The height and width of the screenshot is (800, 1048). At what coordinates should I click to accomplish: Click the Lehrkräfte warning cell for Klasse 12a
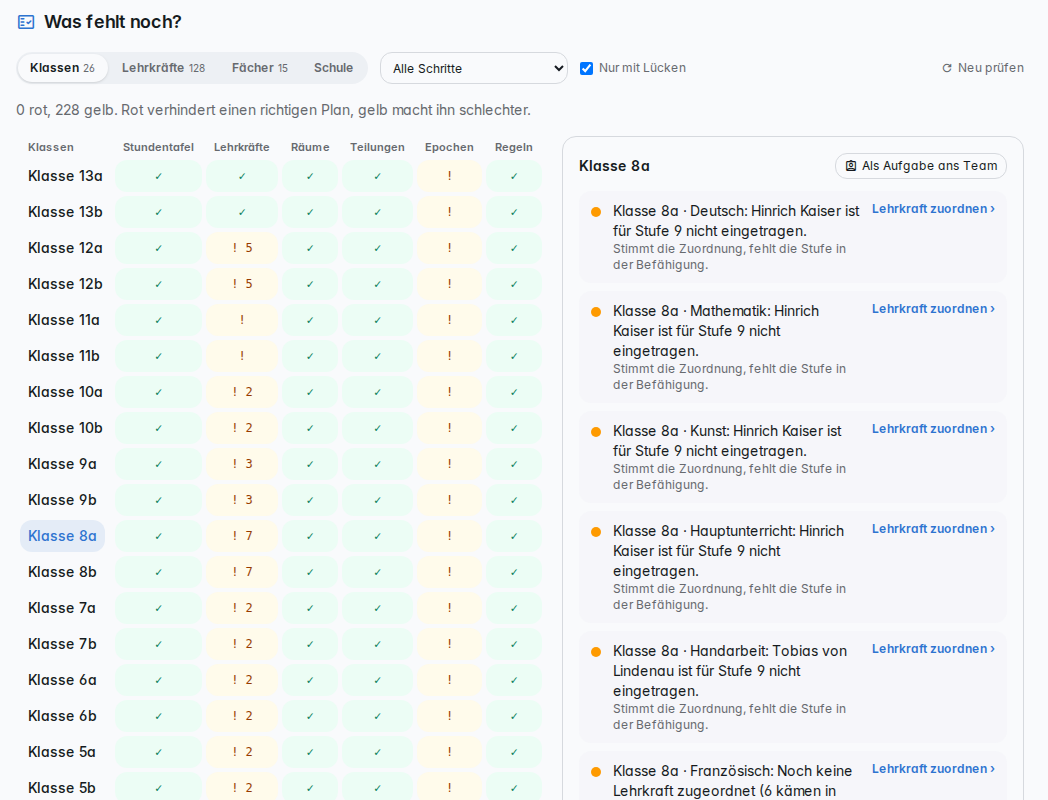tap(242, 248)
